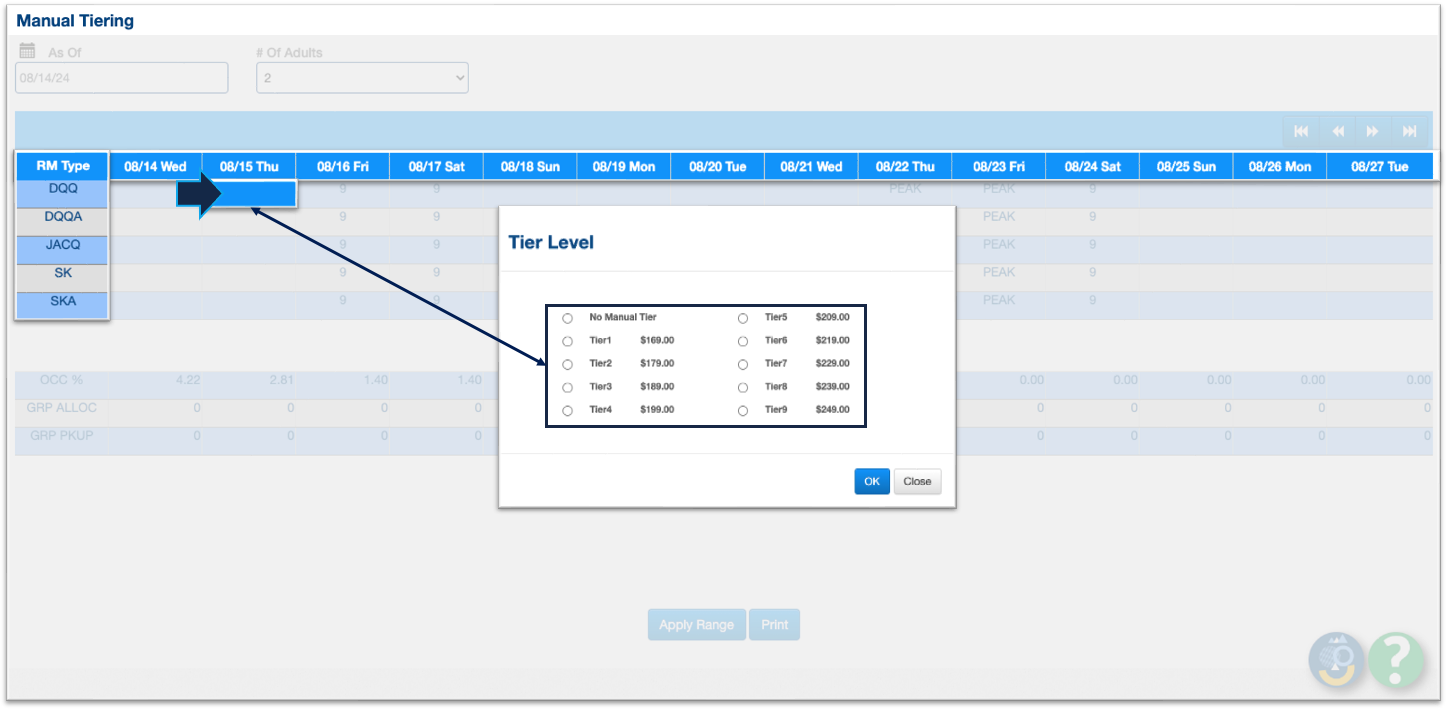Go back one date range
Screen dimensions: 1448x709
pyautogui.click(x=1337, y=131)
